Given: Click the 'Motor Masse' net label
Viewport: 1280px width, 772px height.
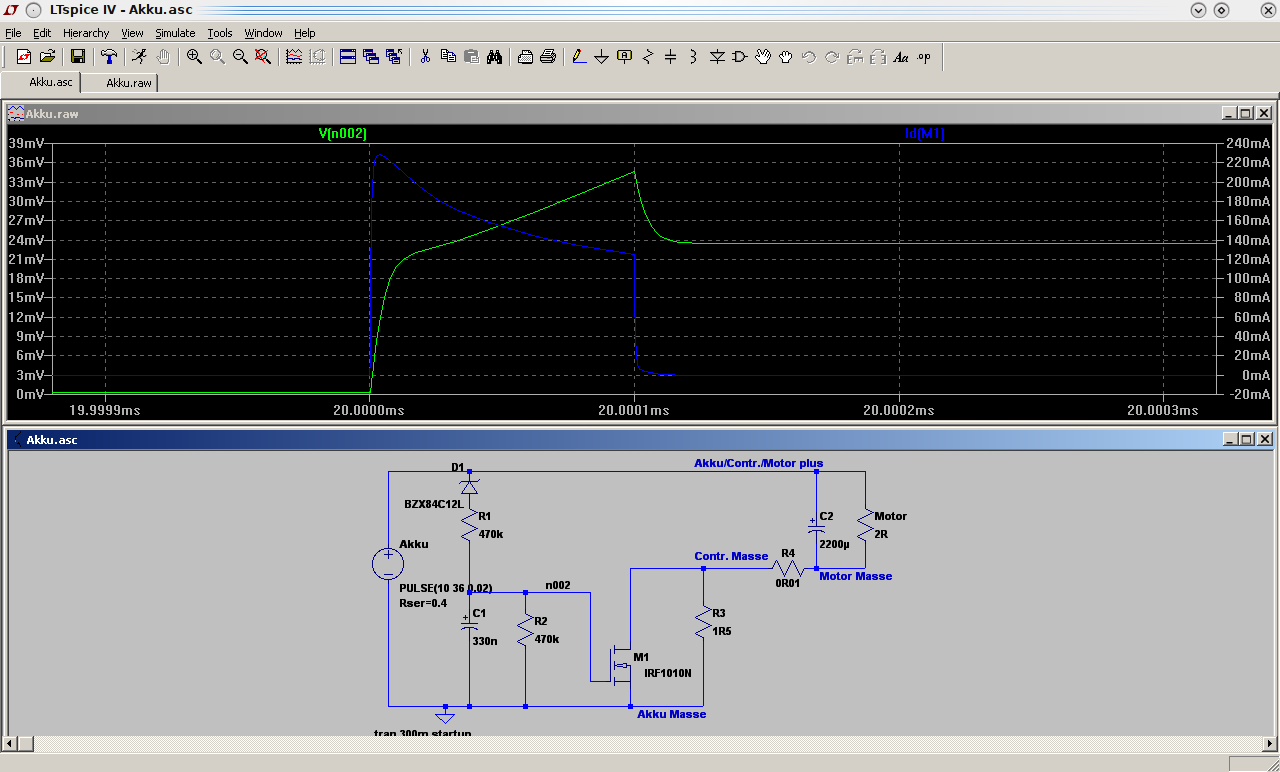Looking at the screenshot, I should [856, 576].
